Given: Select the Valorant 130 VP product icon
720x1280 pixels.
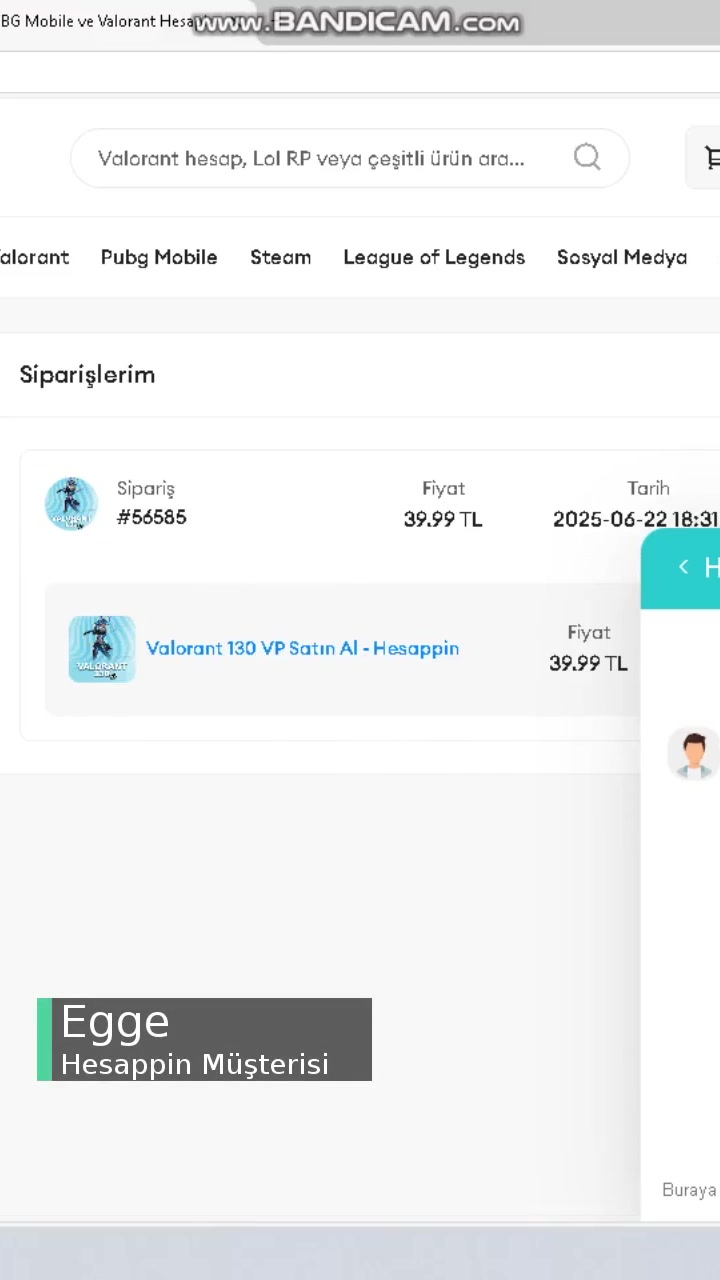Looking at the screenshot, I should (x=101, y=648).
